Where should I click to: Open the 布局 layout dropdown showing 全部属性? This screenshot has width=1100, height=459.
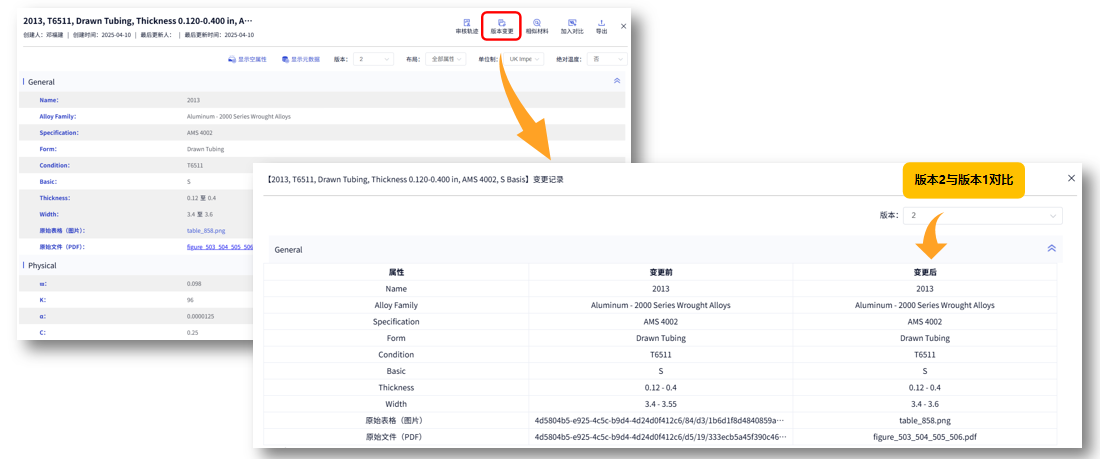click(445, 60)
